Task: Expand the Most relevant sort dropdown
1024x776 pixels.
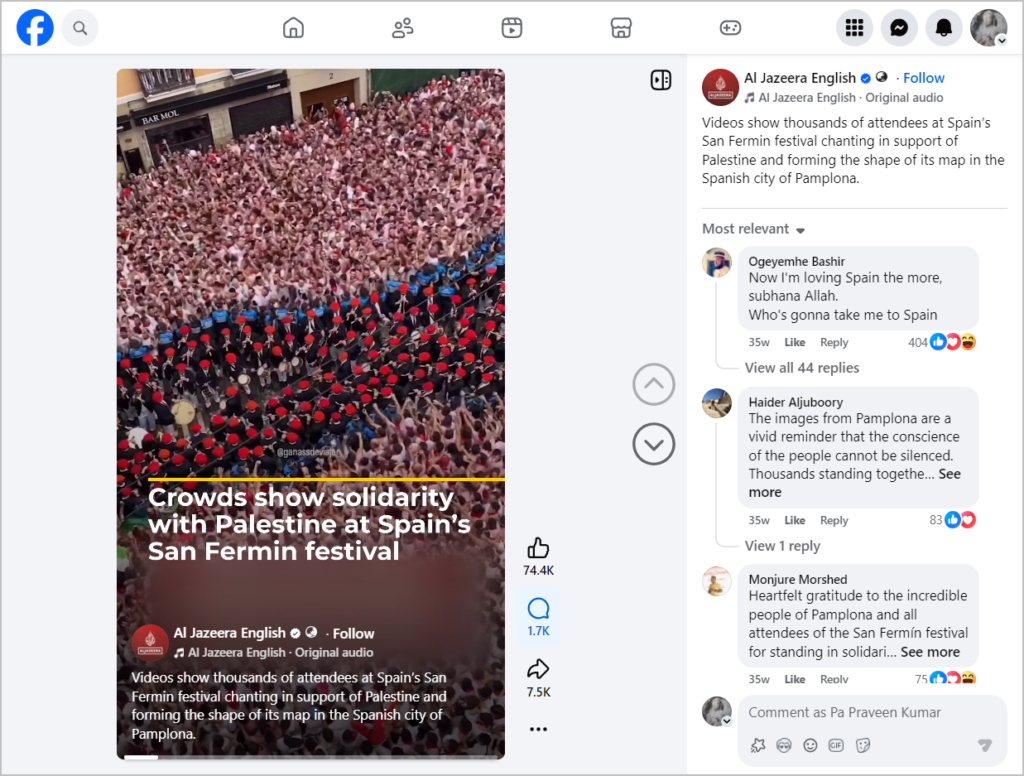Action: tap(754, 229)
